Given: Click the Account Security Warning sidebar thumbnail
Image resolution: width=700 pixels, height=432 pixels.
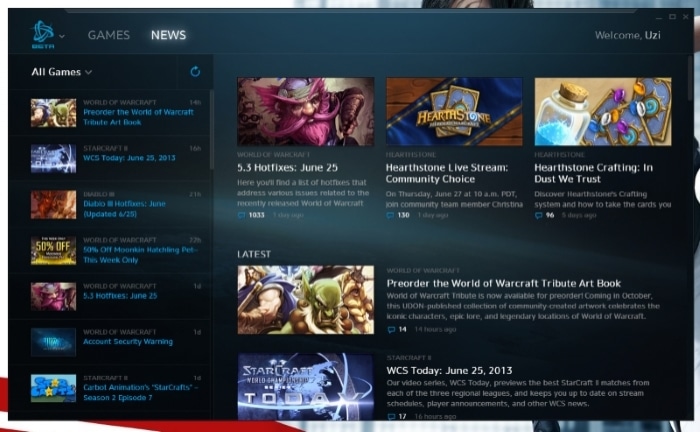Looking at the screenshot, I should pos(54,342).
